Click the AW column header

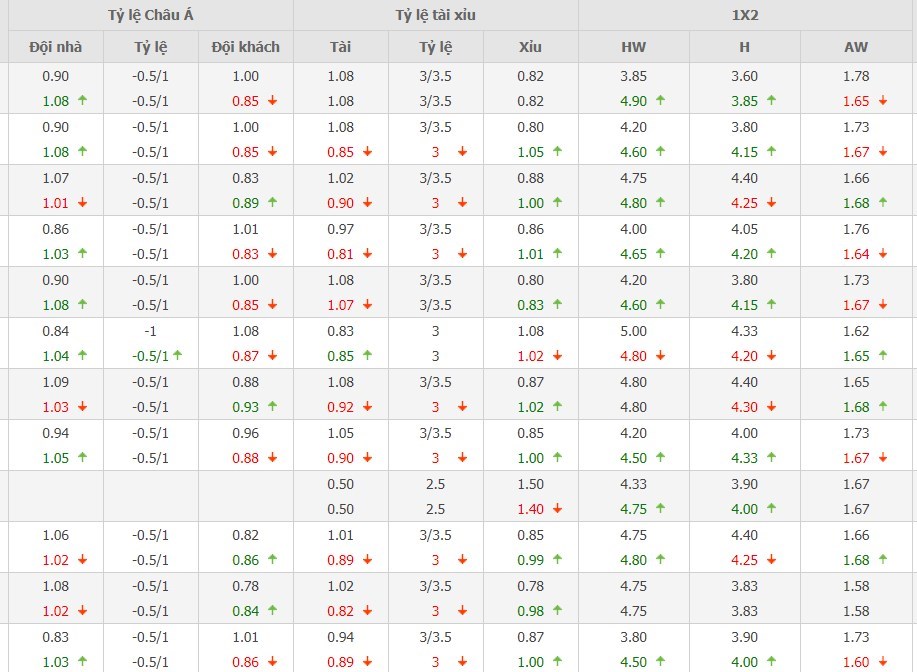pos(856,47)
